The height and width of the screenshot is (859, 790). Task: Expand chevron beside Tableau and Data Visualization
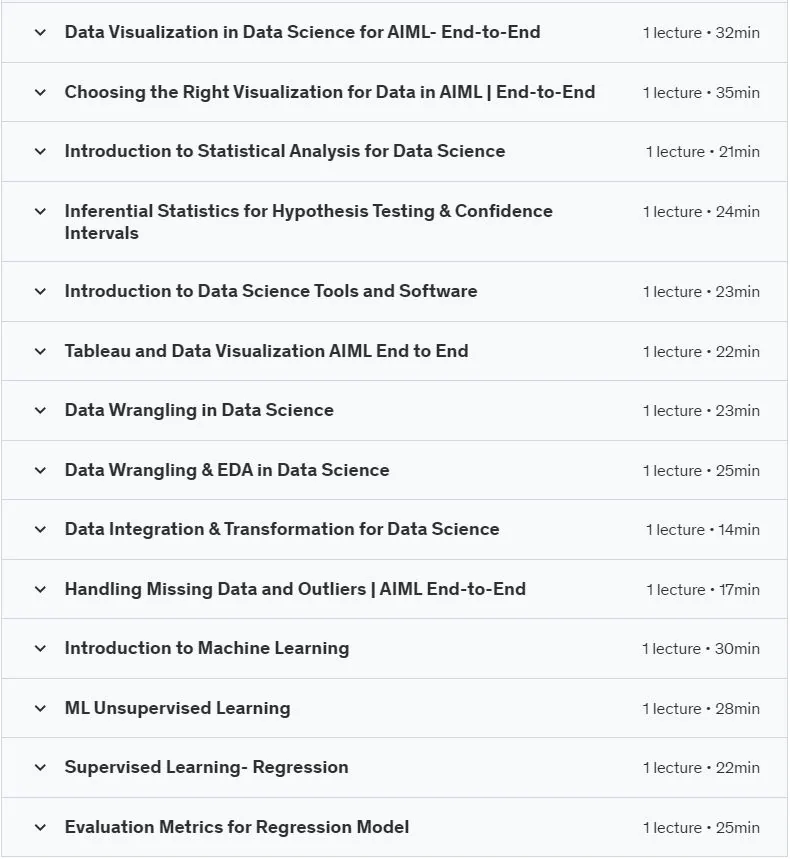[x=40, y=351]
